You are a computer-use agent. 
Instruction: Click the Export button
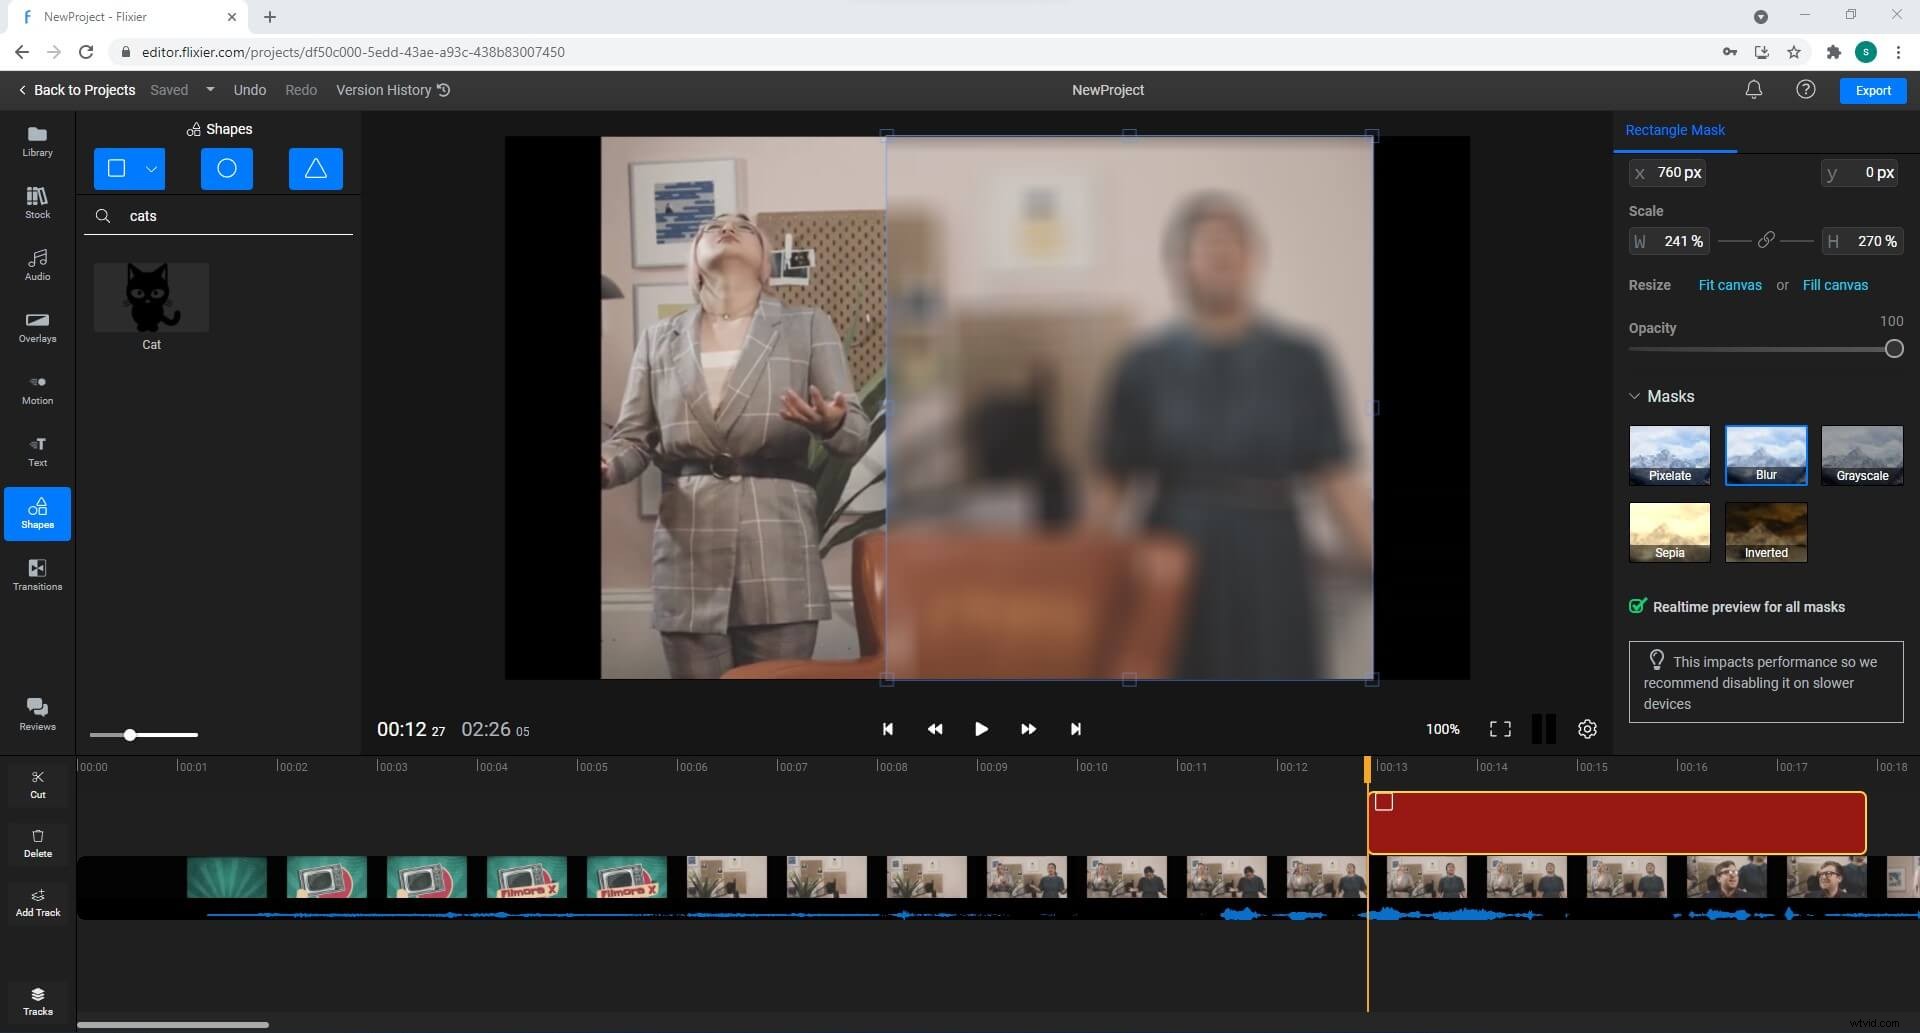1872,90
